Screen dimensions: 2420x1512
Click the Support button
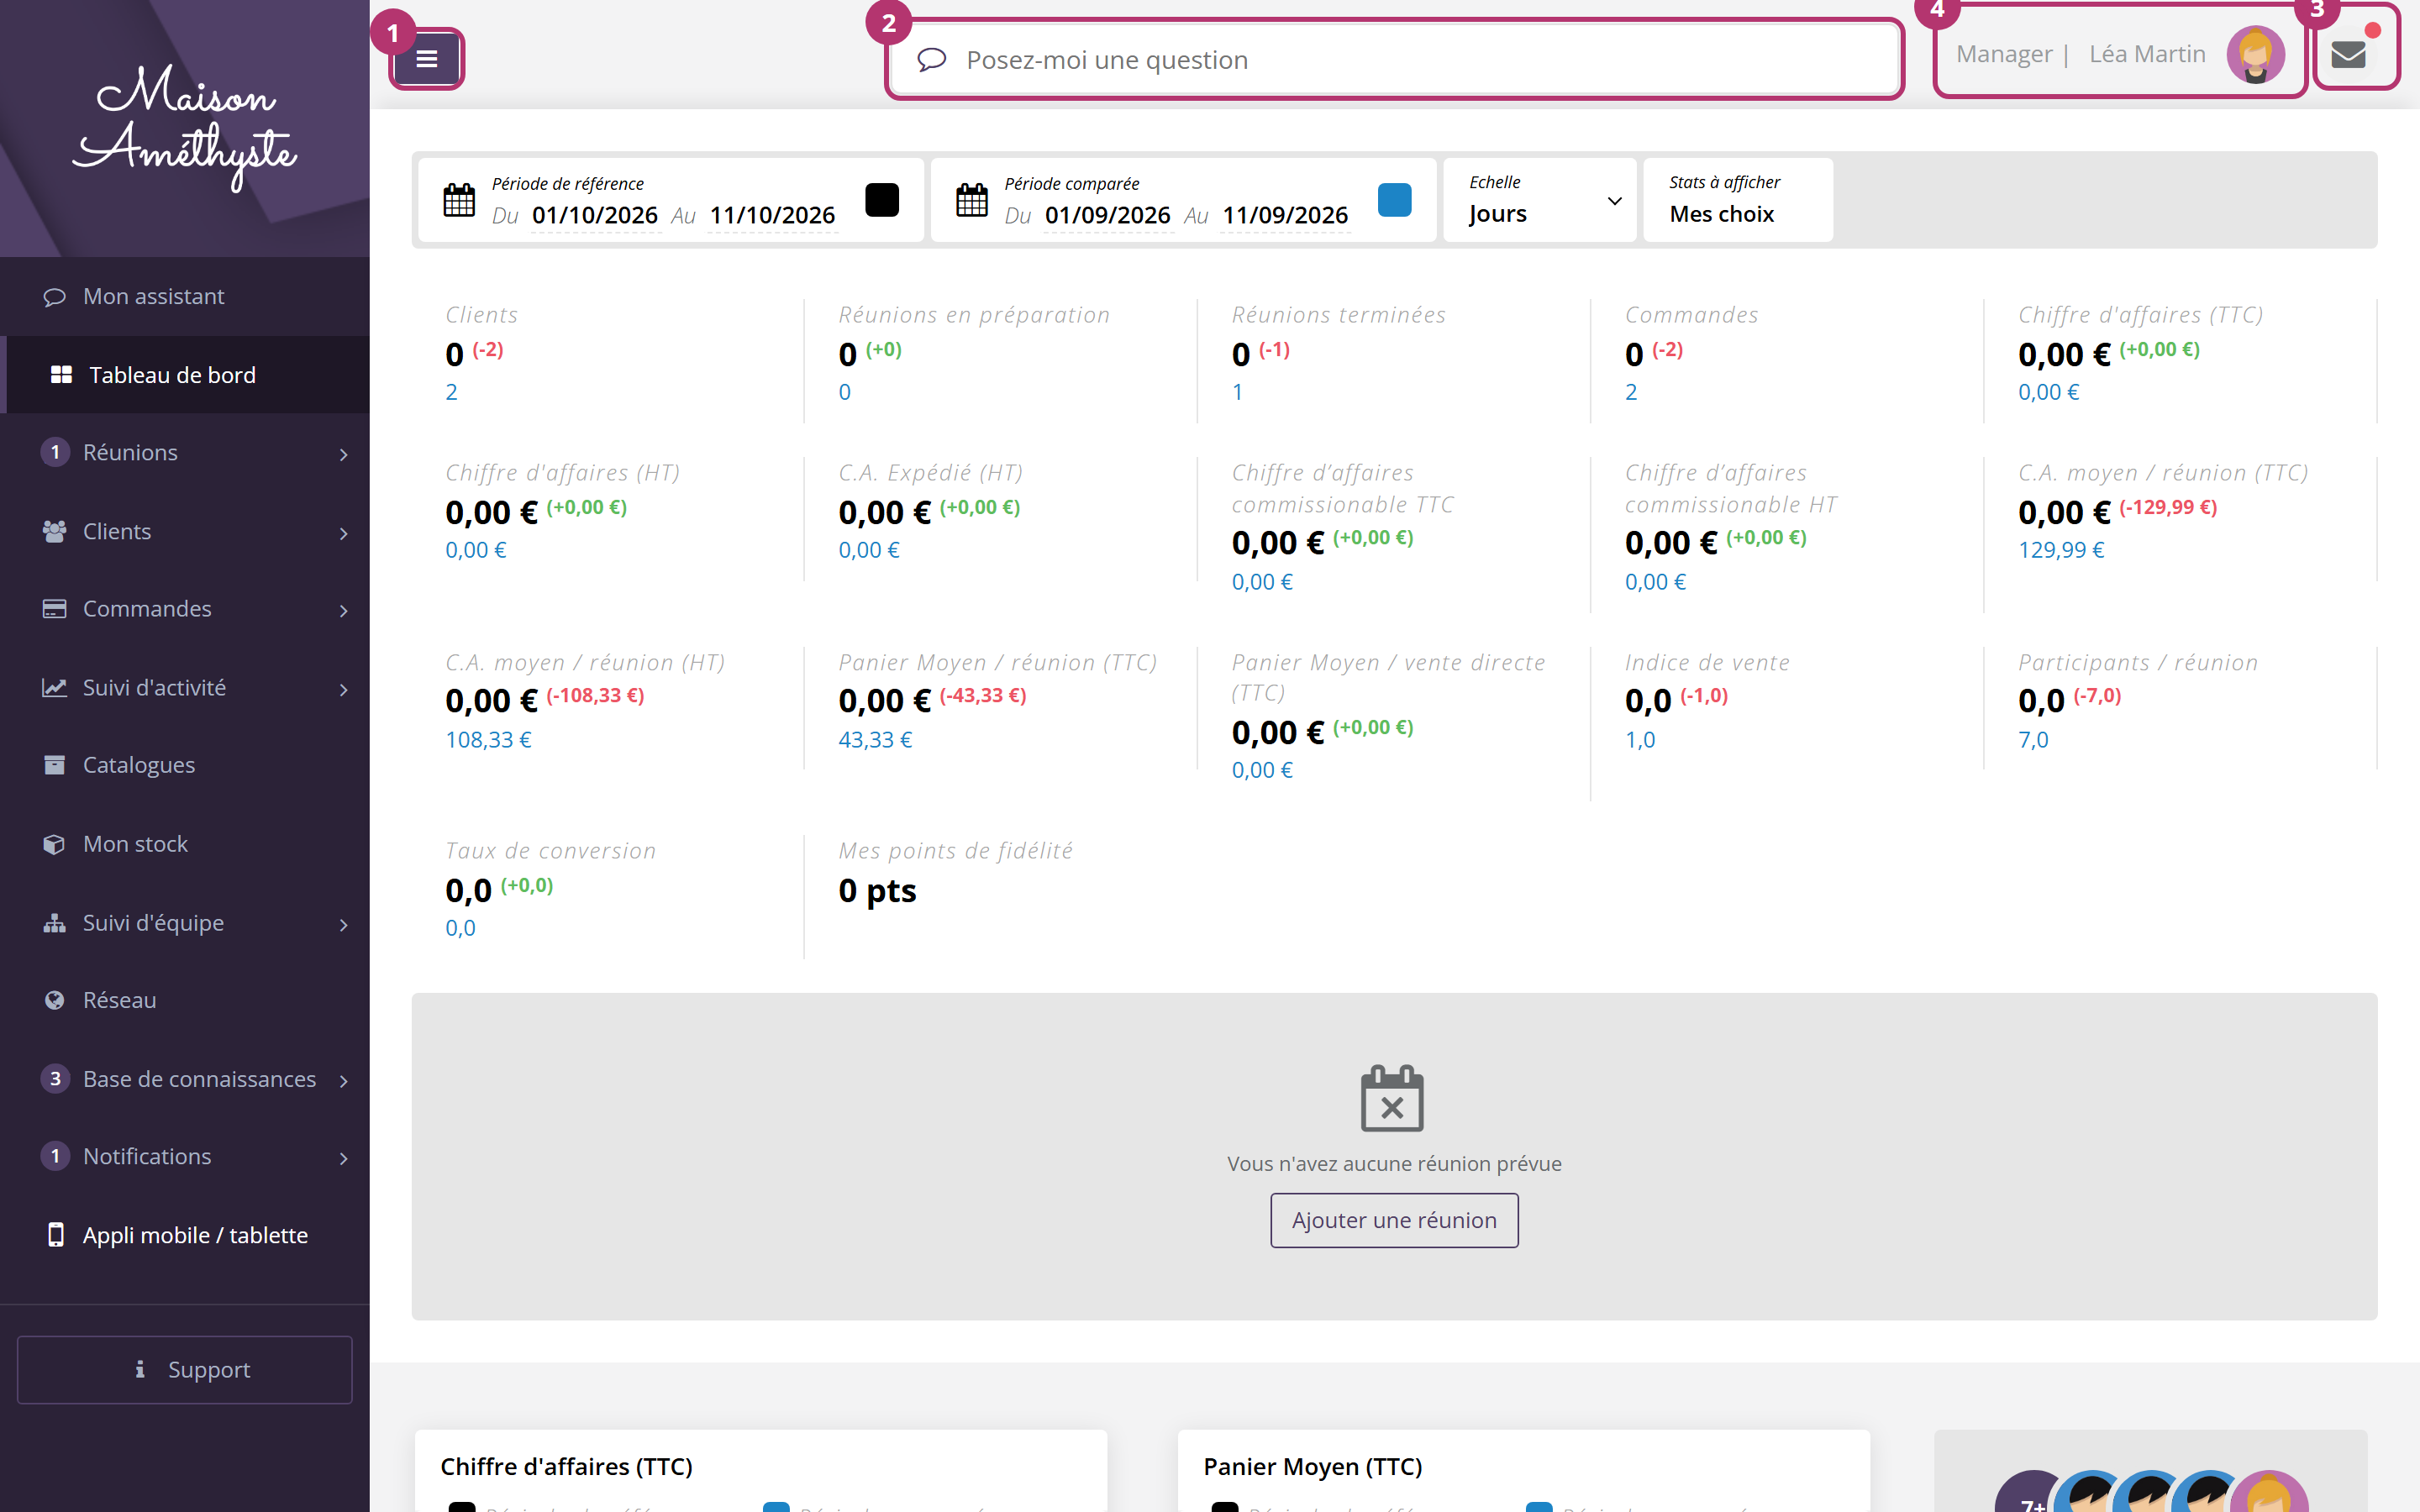click(x=185, y=1370)
